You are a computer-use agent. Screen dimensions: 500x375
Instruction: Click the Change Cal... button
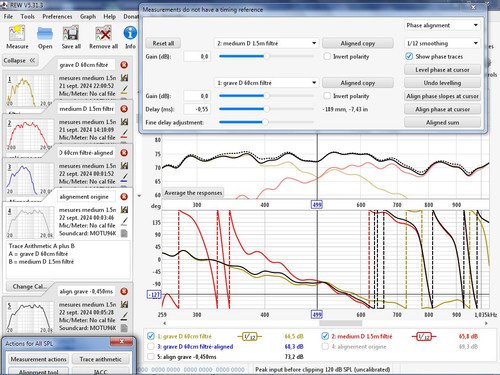[x=30, y=286]
